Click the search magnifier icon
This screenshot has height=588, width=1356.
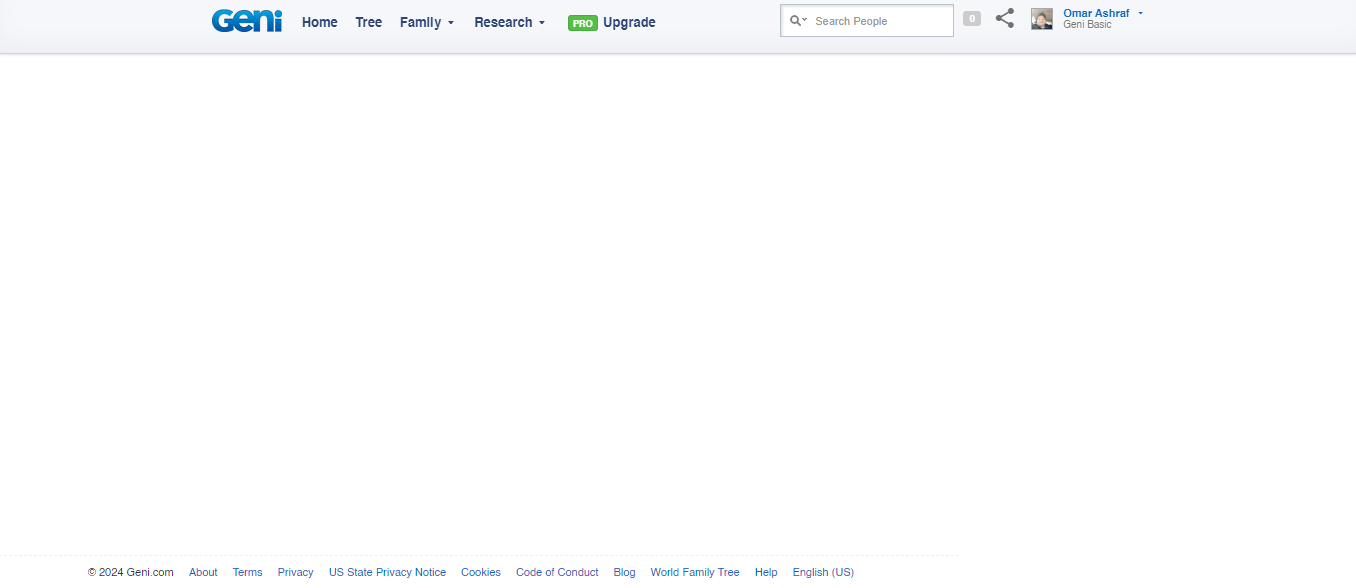tap(797, 21)
